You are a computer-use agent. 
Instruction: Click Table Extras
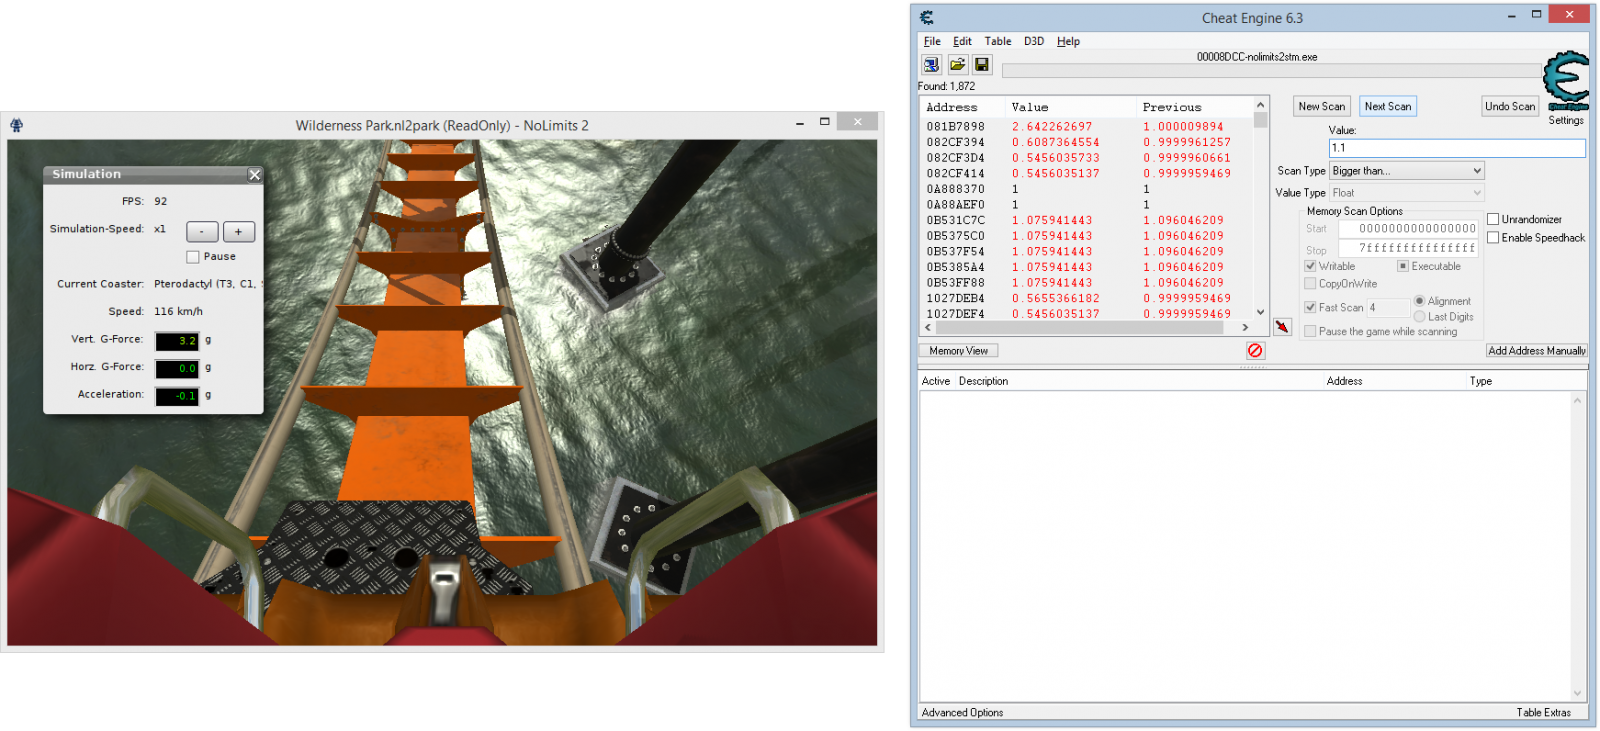click(1544, 713)
